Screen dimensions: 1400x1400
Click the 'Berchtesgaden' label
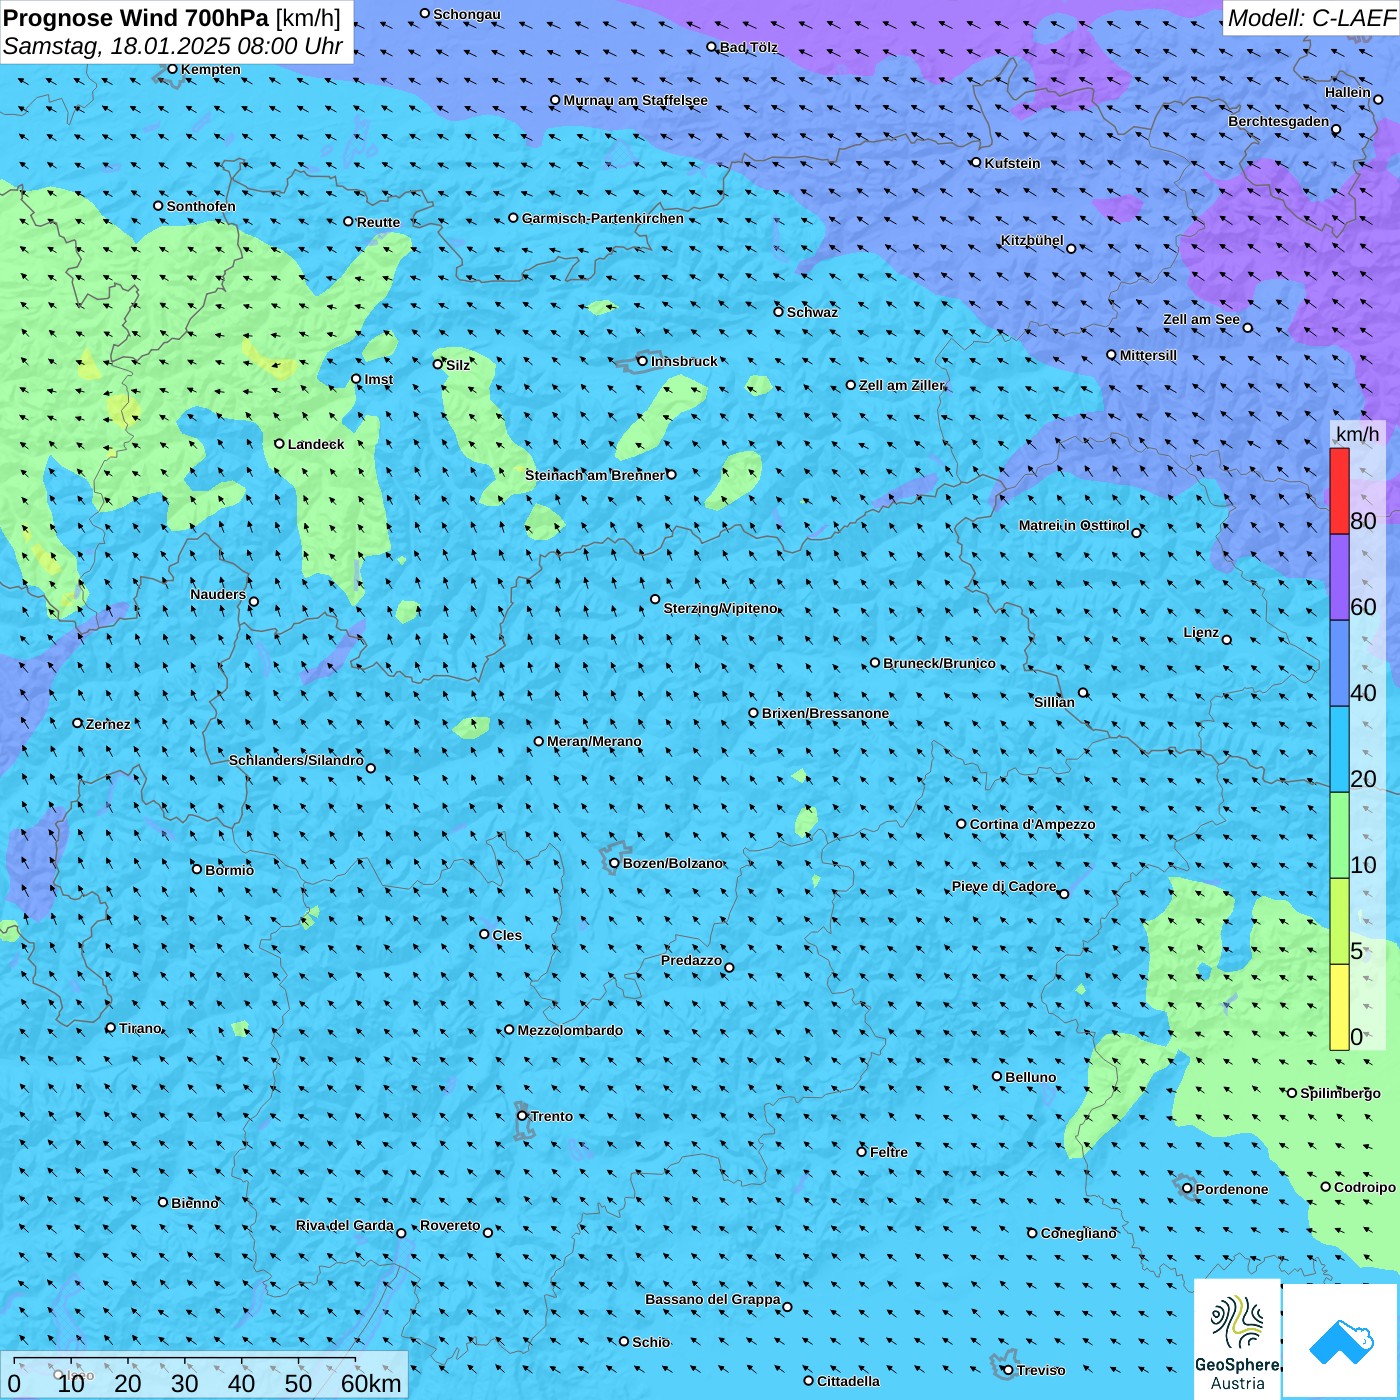[x=1278, y=122]
